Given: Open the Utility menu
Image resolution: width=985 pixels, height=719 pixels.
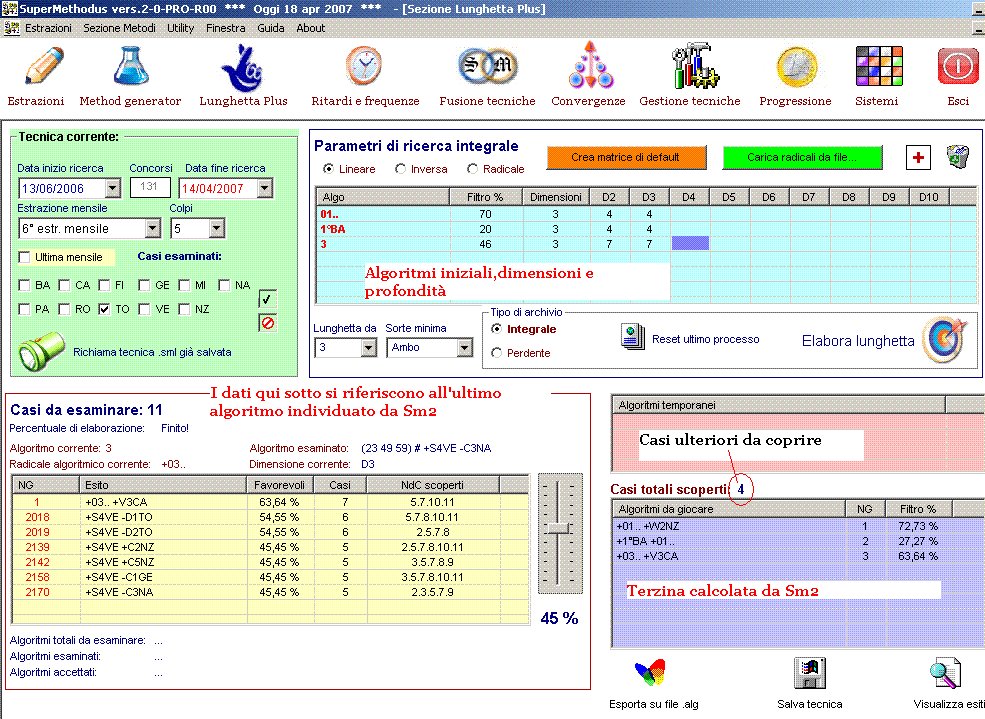Looking at the screenshot, I should point(180,28).
